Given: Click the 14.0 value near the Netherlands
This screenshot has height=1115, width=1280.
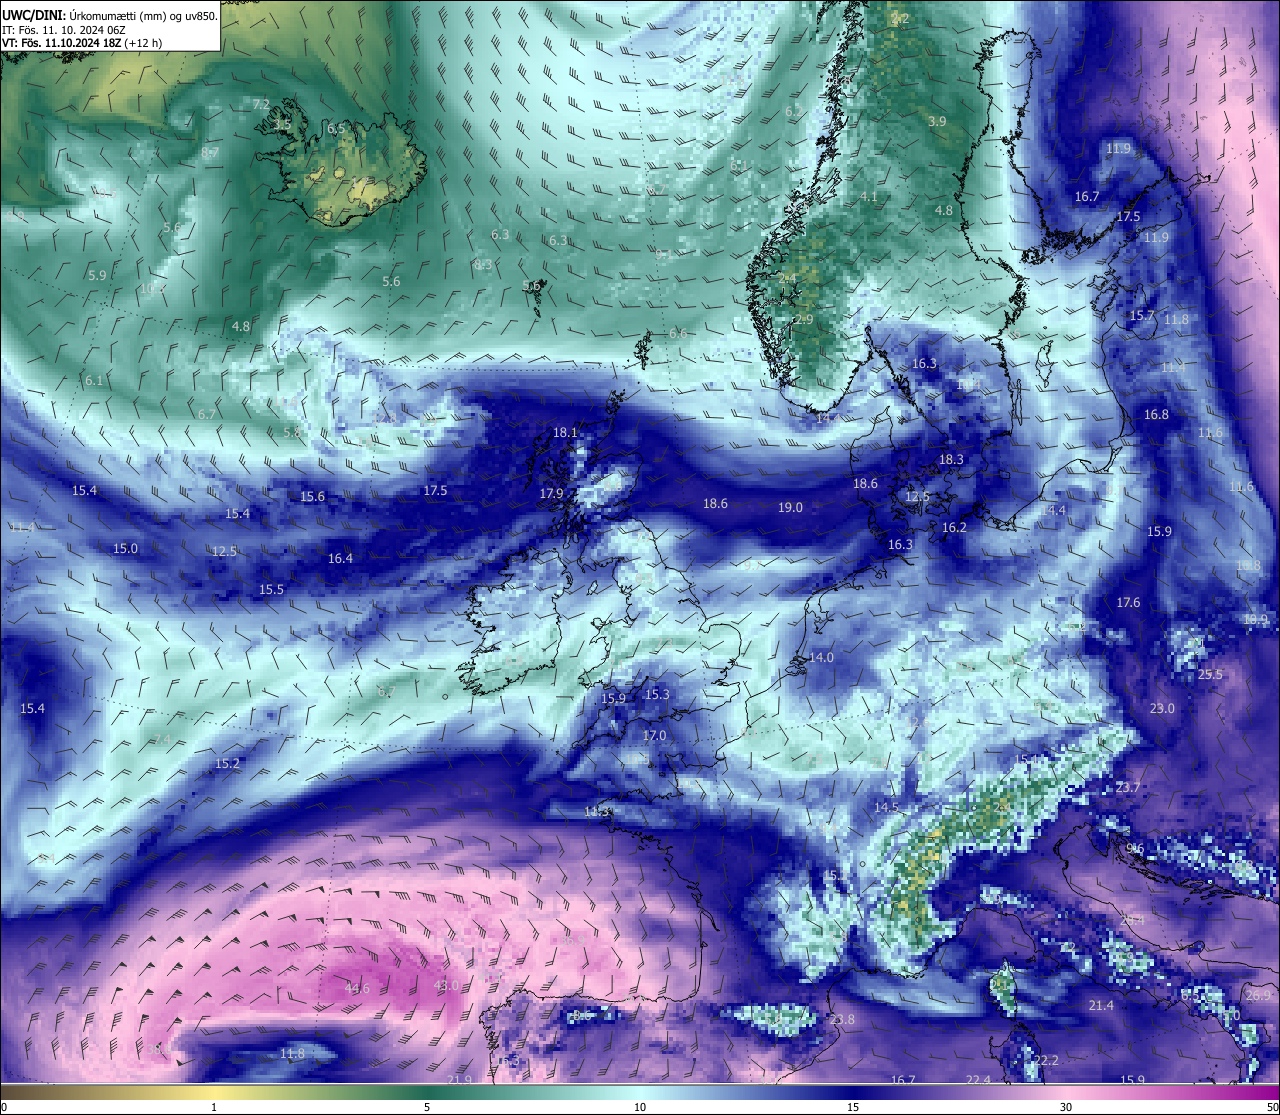Looking at the screenshot, I should [x=821, y=657].
